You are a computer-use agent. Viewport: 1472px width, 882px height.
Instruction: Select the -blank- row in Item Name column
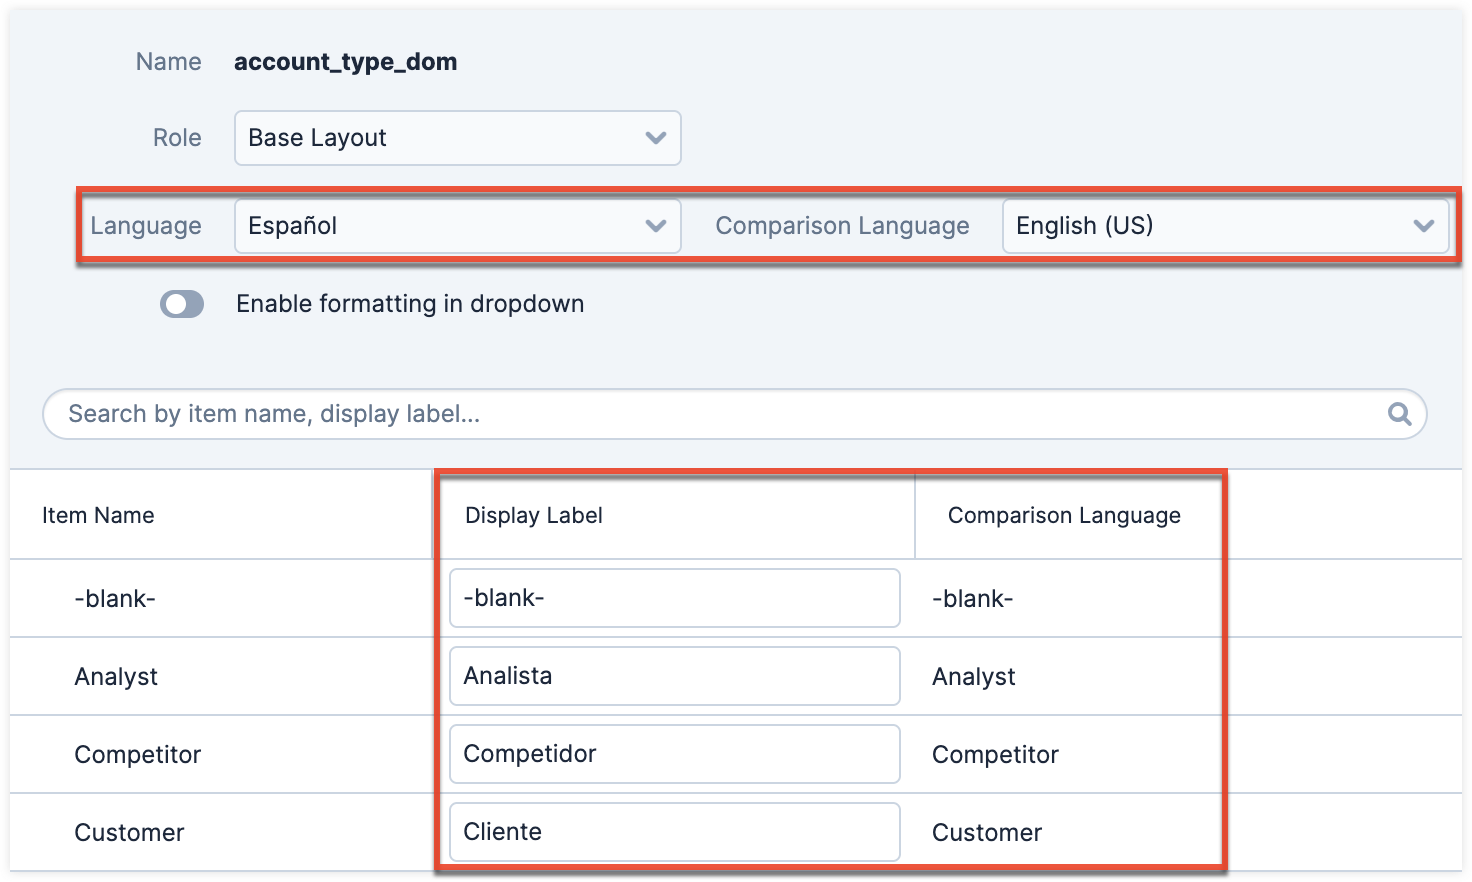[x=115, y=599]
